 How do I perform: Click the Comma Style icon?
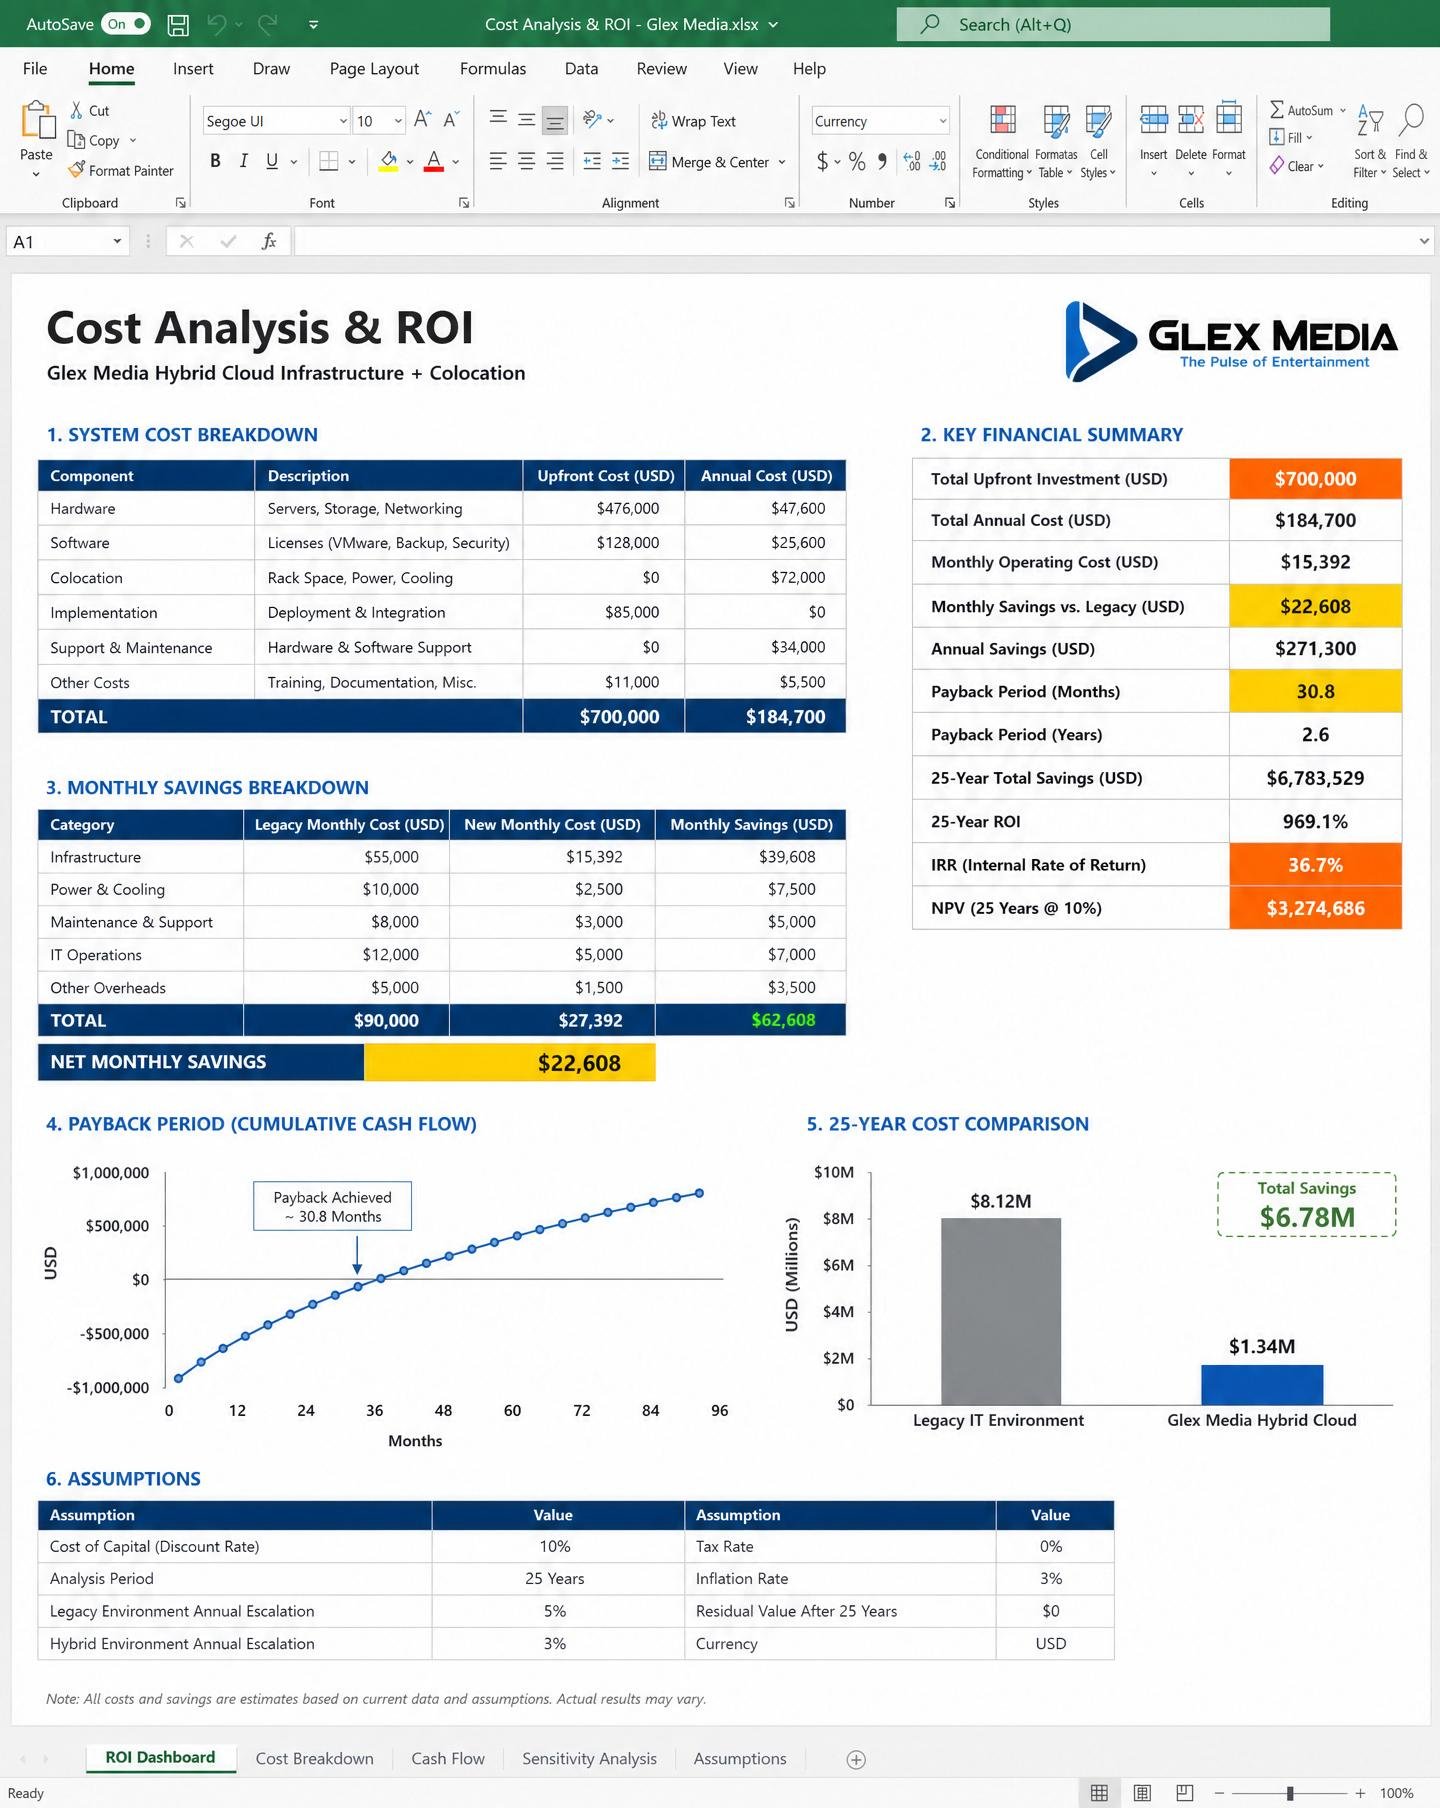point(882,161)
